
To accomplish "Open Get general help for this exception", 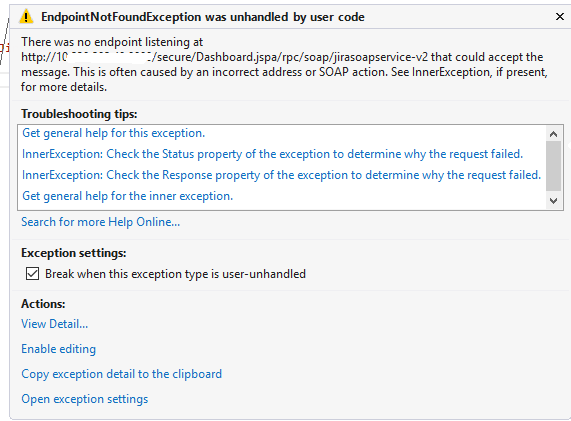I will pyautogui.click(x=114, y=133).
